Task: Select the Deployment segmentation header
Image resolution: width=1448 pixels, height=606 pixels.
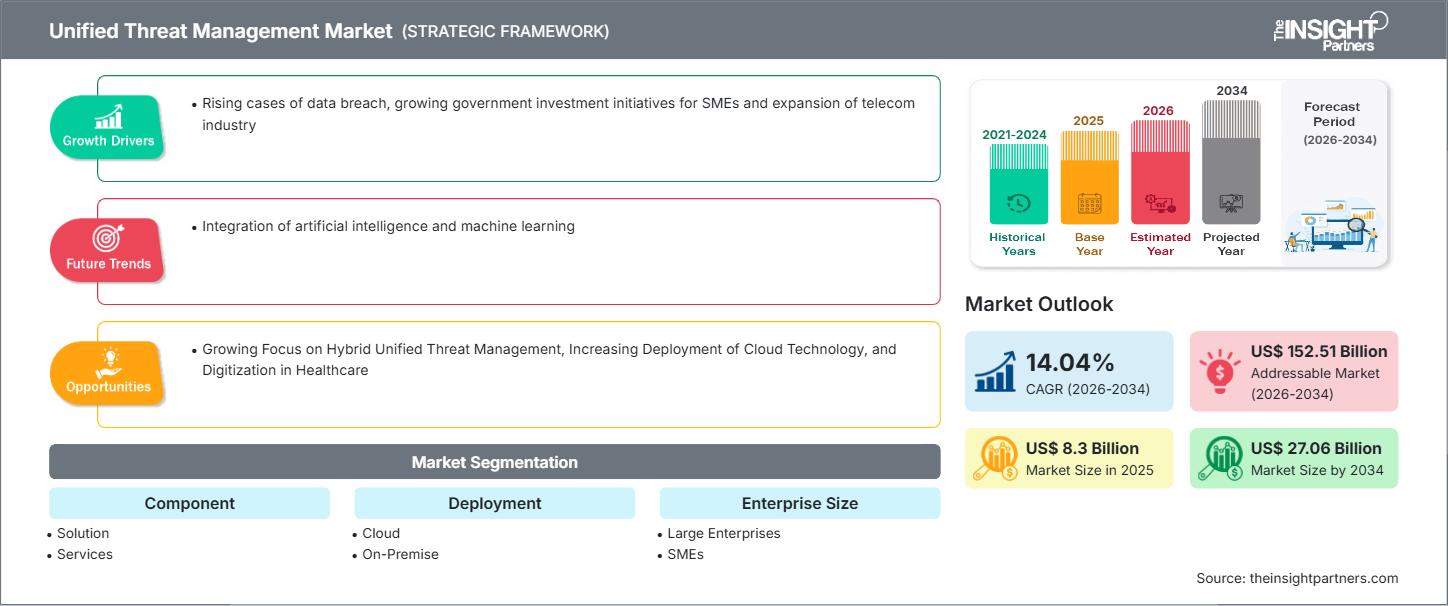Action: [x=494, y=503]
